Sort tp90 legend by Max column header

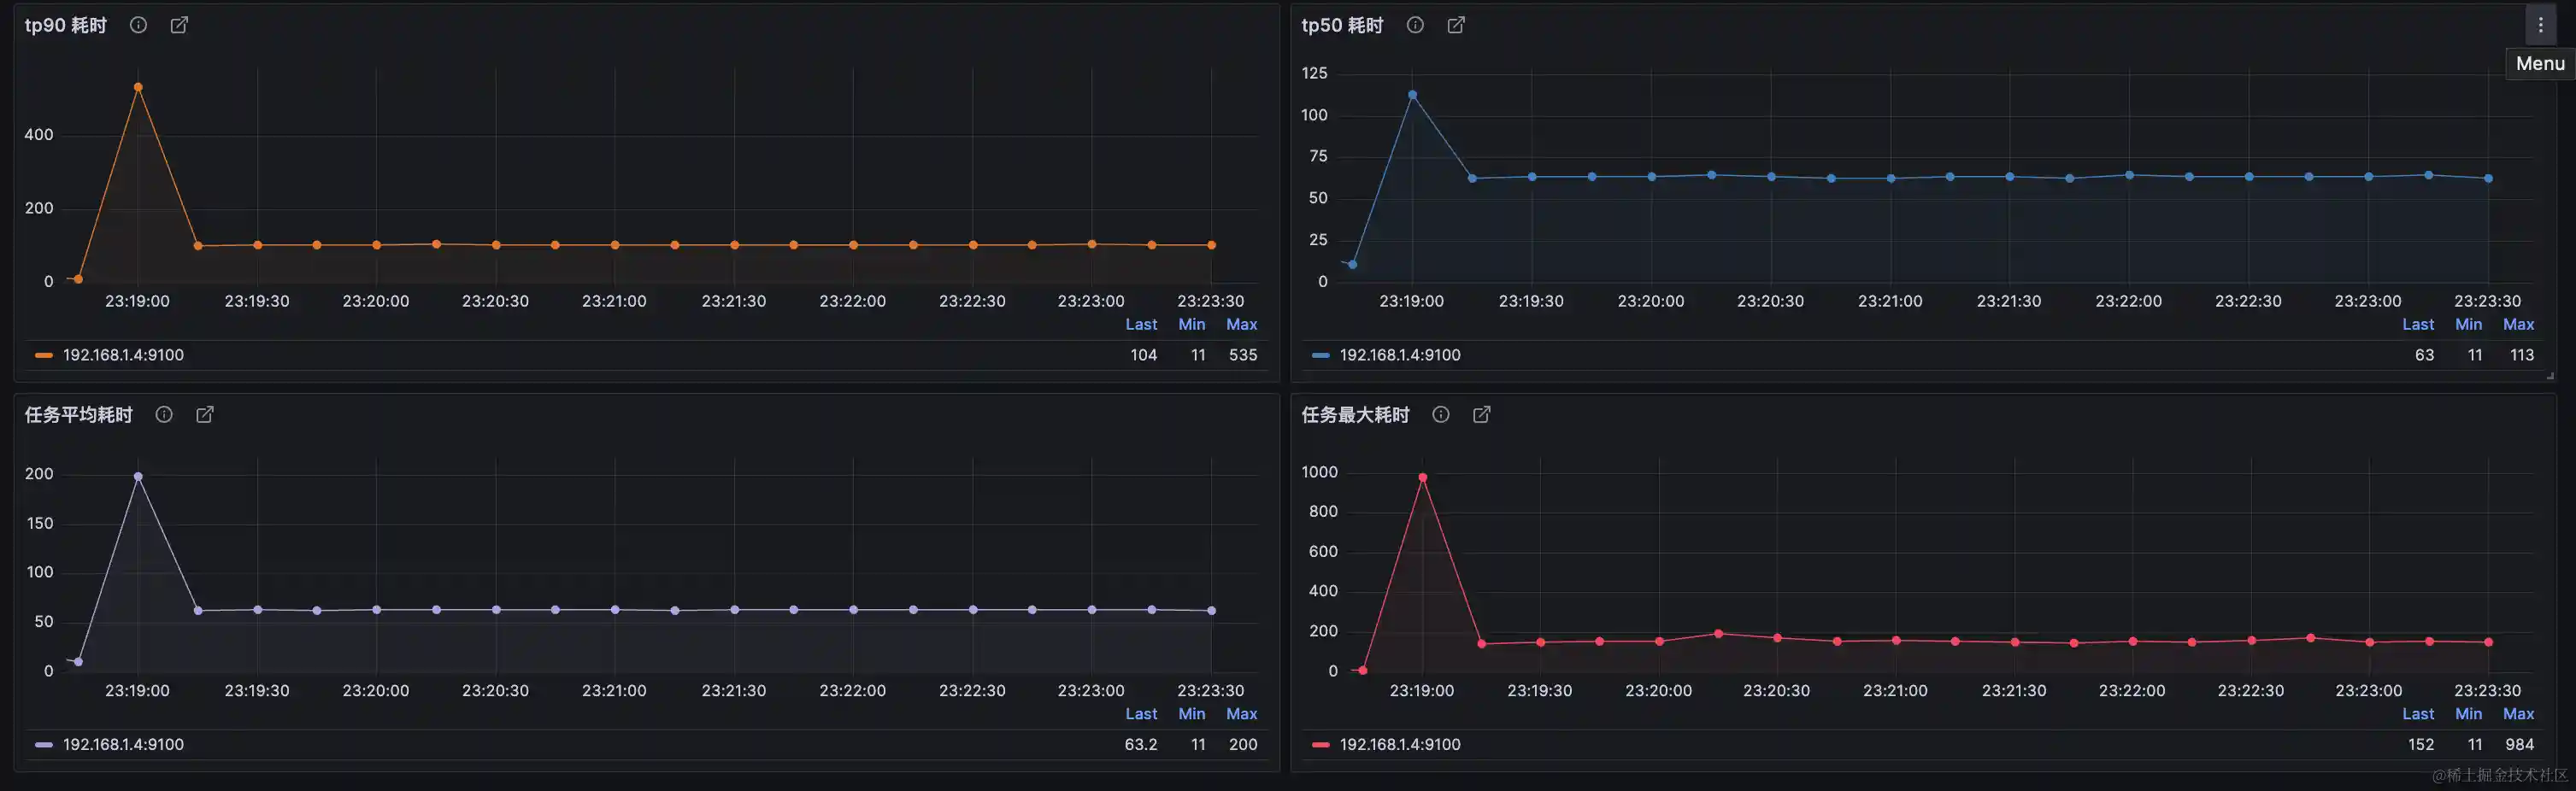1241,325
